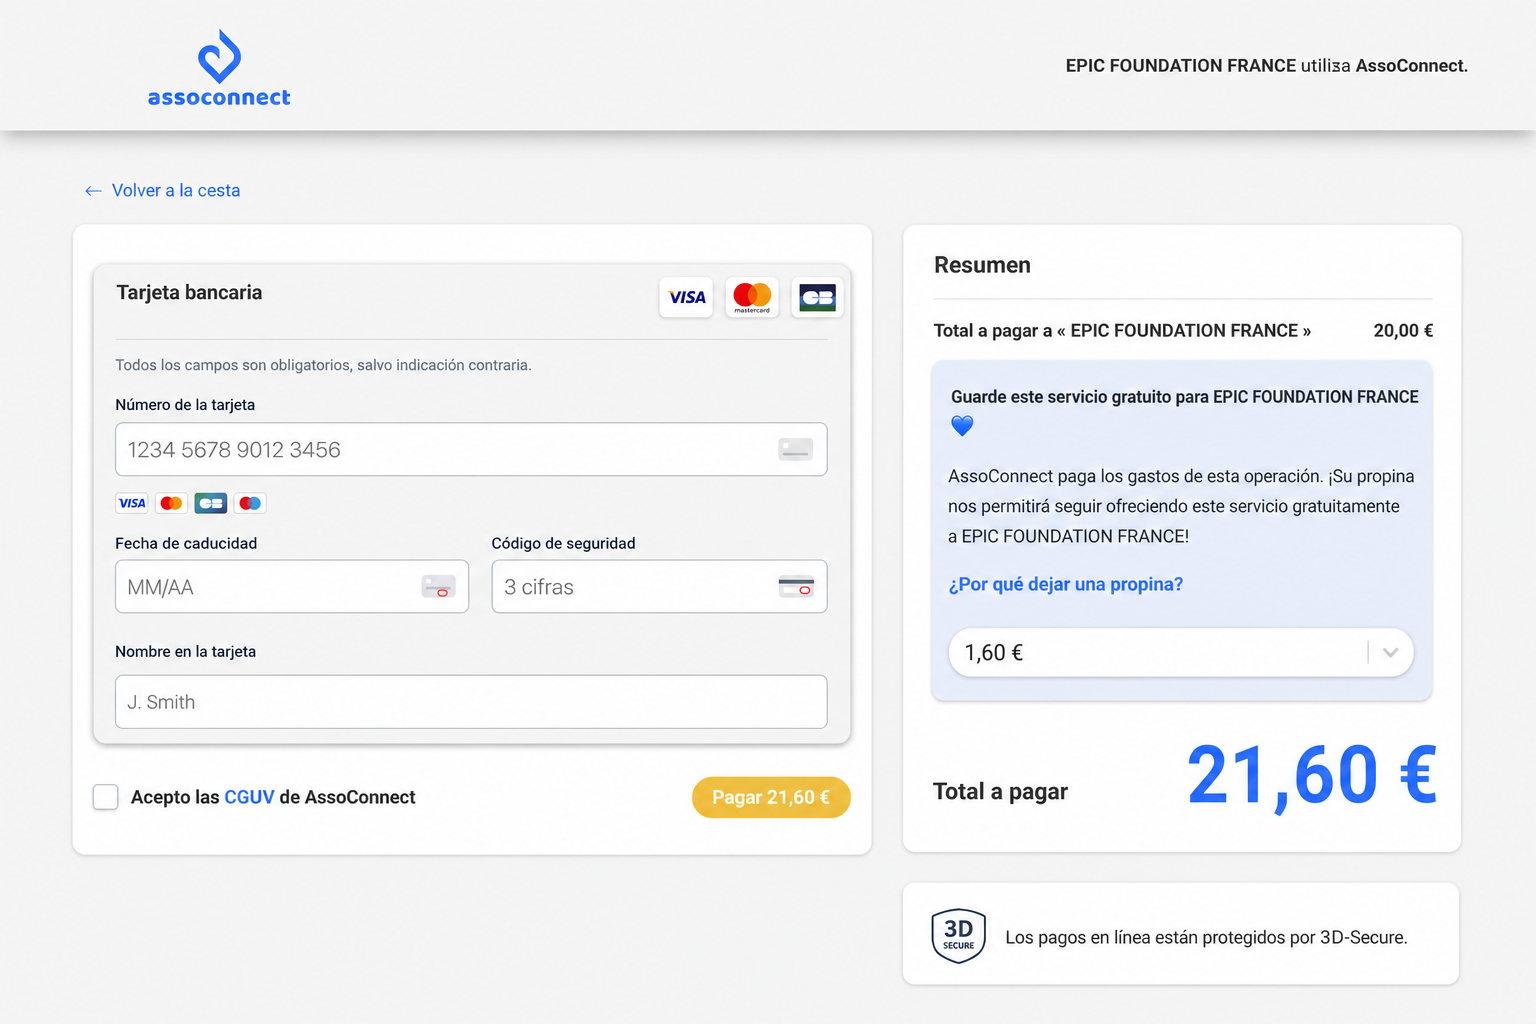This screenshot has height=1024, width=1536.
Task: Click 'Guarde este servicio gratuito' heading
Action: 1185,397
